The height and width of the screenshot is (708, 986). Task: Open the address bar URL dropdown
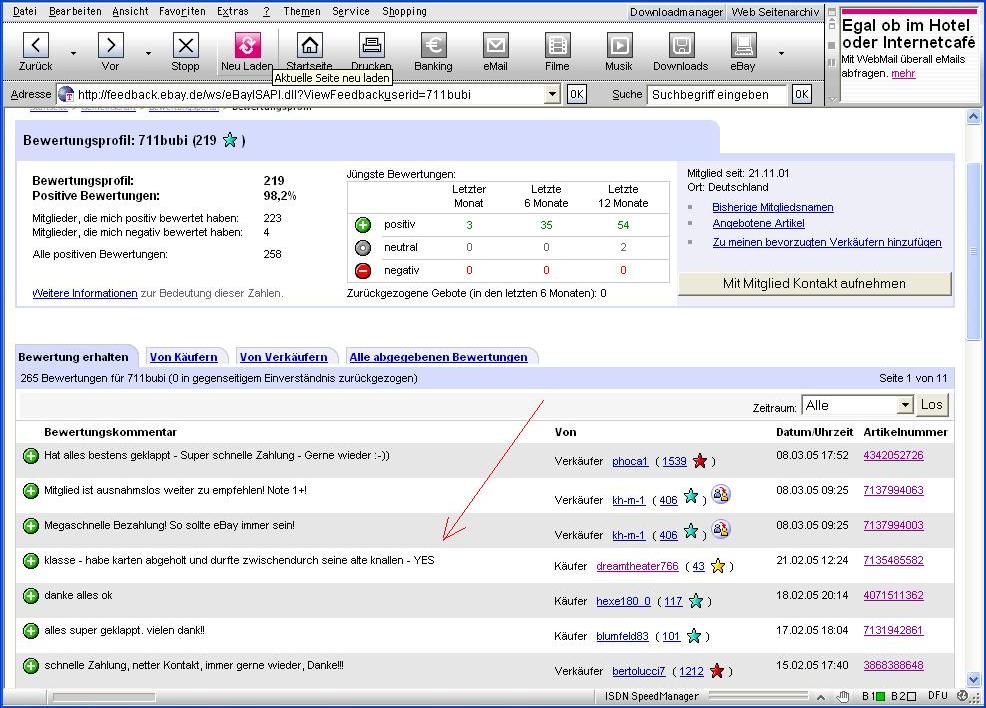(551, 94)
